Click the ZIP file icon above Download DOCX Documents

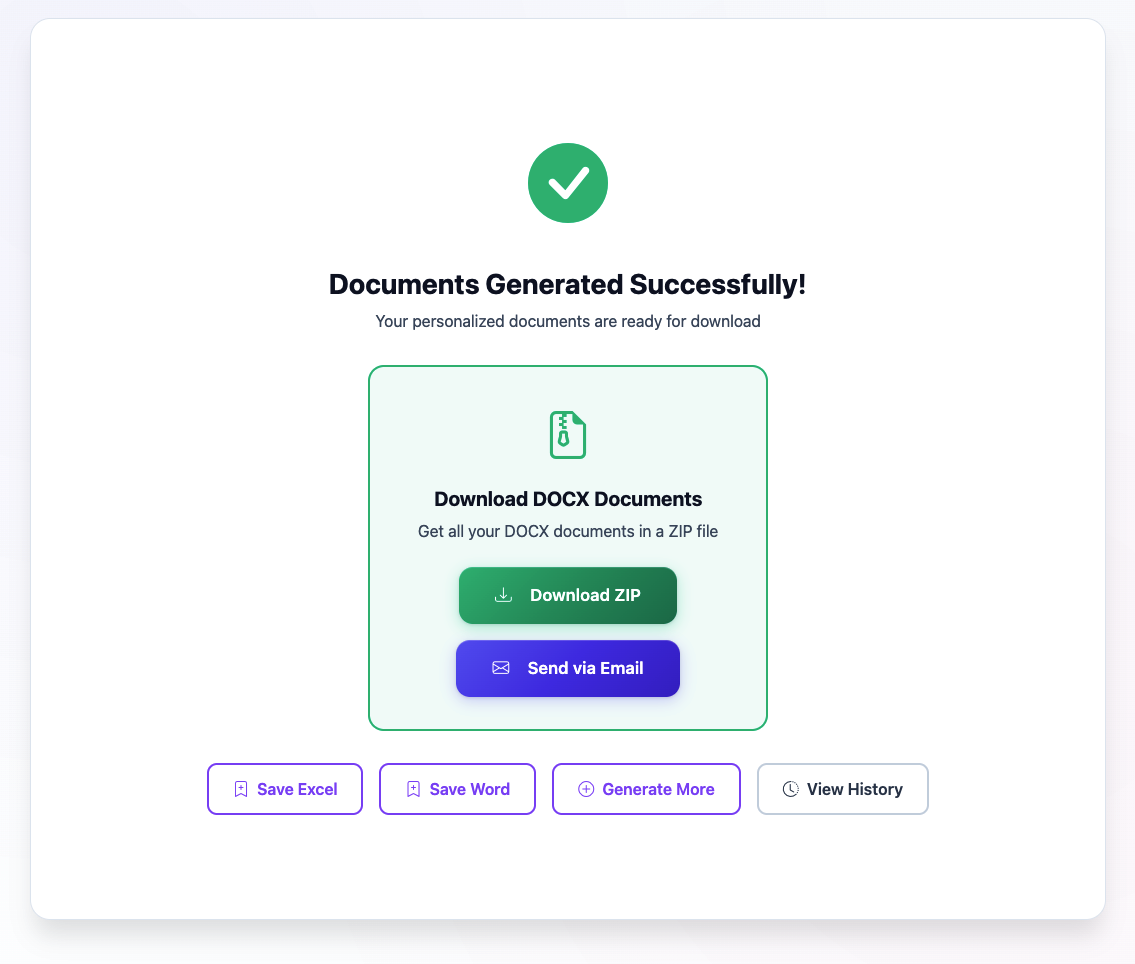(x=567, y=435)
